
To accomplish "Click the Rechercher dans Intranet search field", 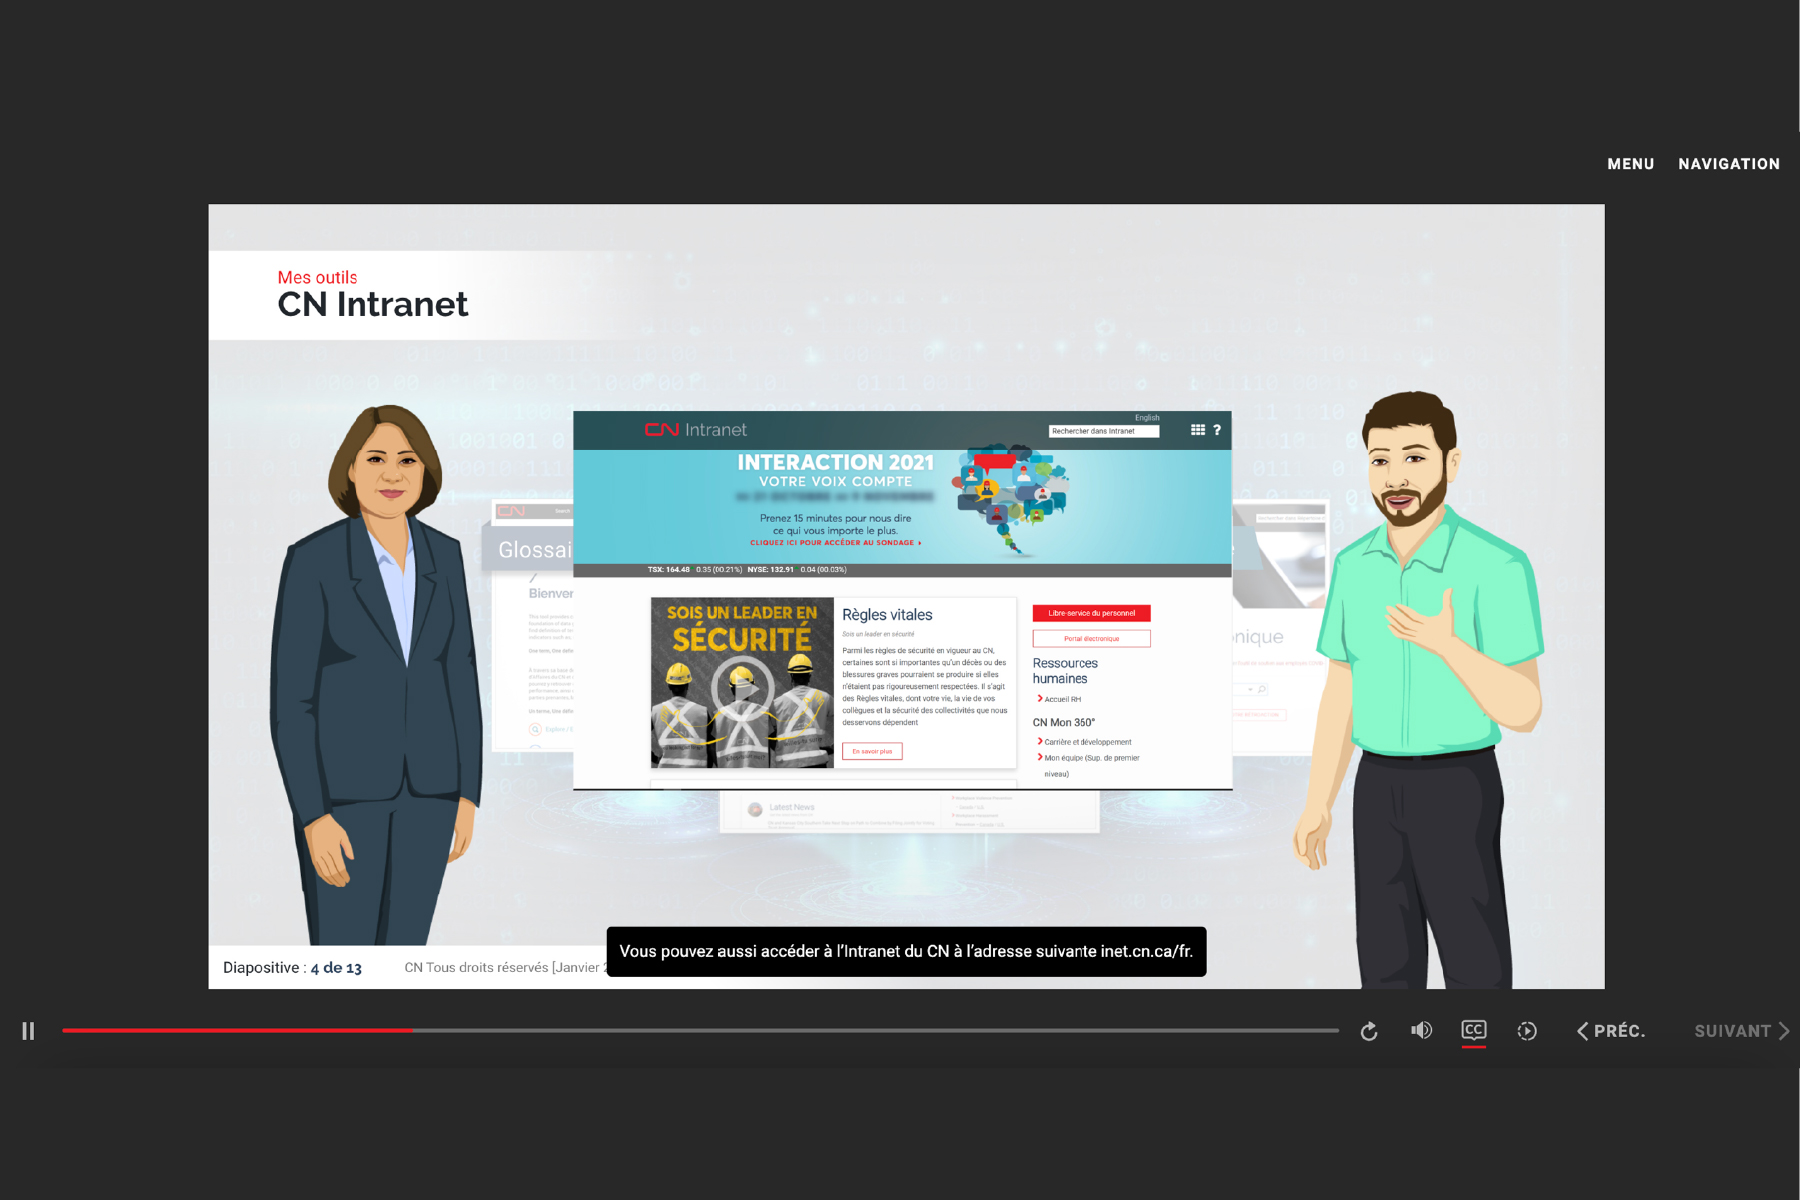I will tap(1104, 431).
